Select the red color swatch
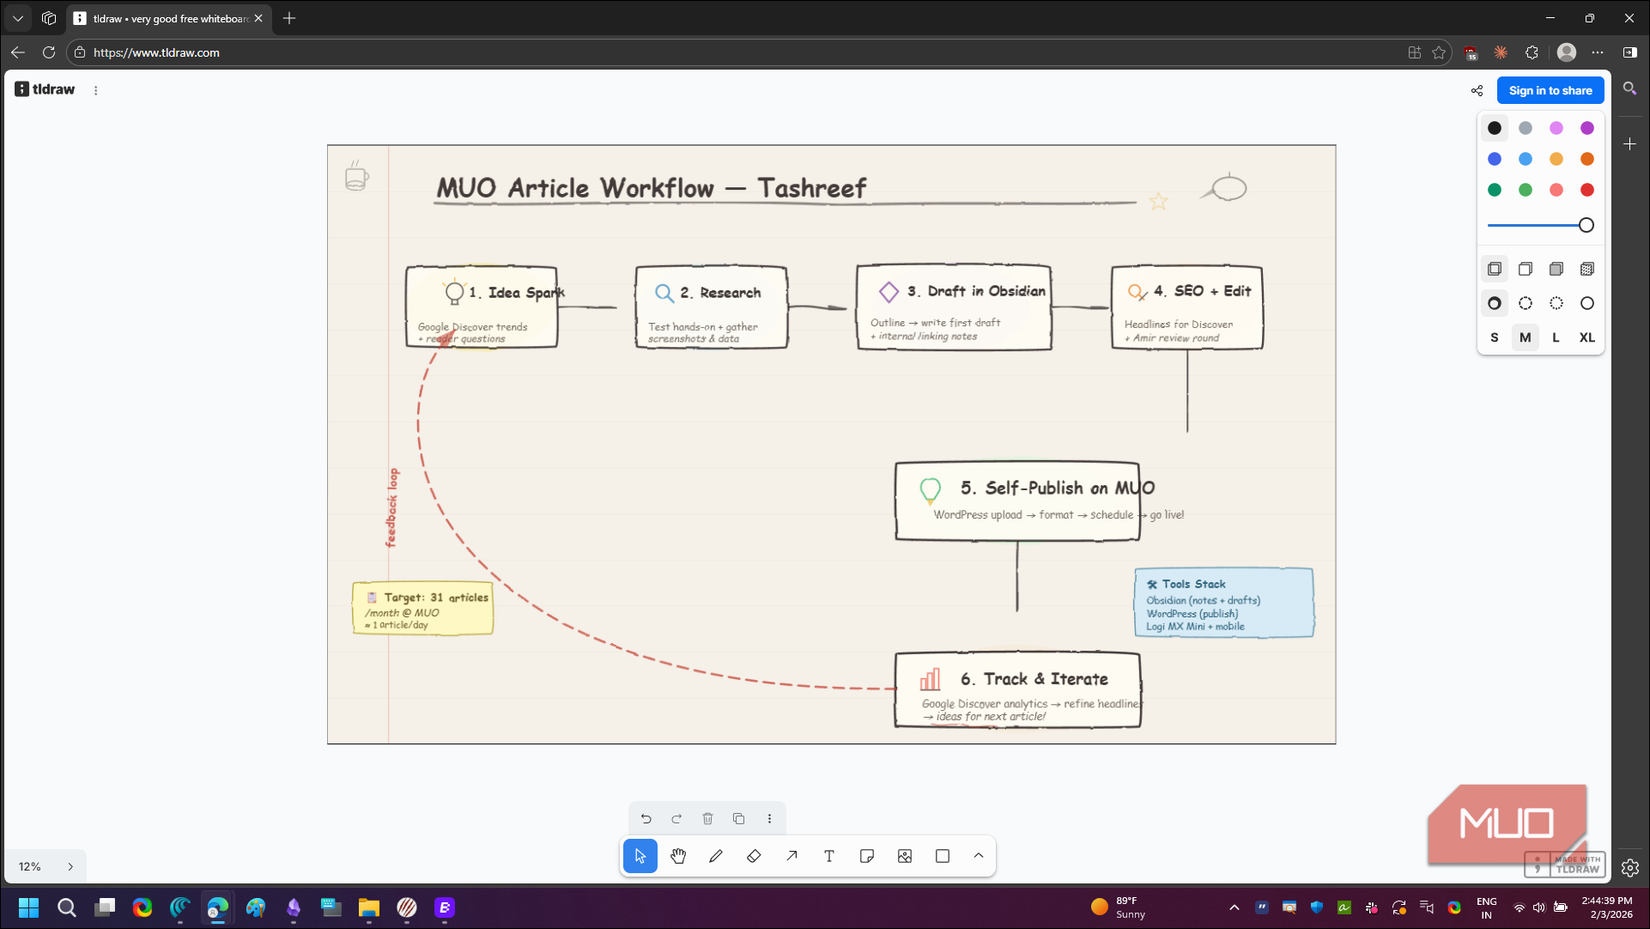This screenshot has height=929, width=1650. pos(1587,189)
